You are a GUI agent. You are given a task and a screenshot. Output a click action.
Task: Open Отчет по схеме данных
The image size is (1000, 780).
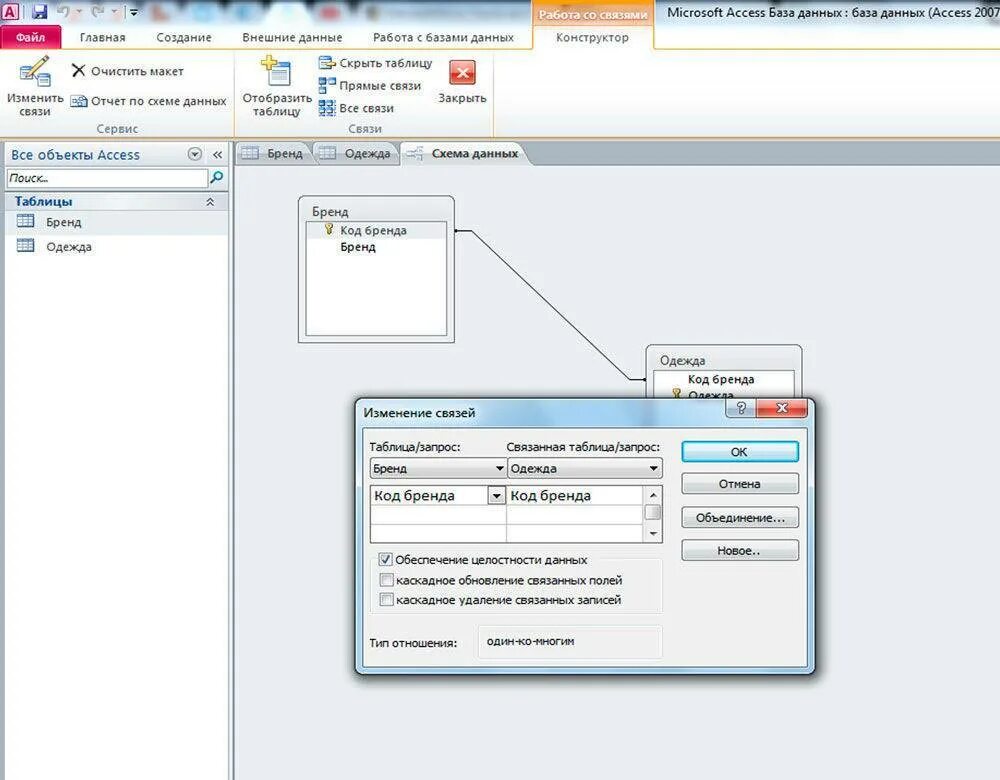point(148,101)
